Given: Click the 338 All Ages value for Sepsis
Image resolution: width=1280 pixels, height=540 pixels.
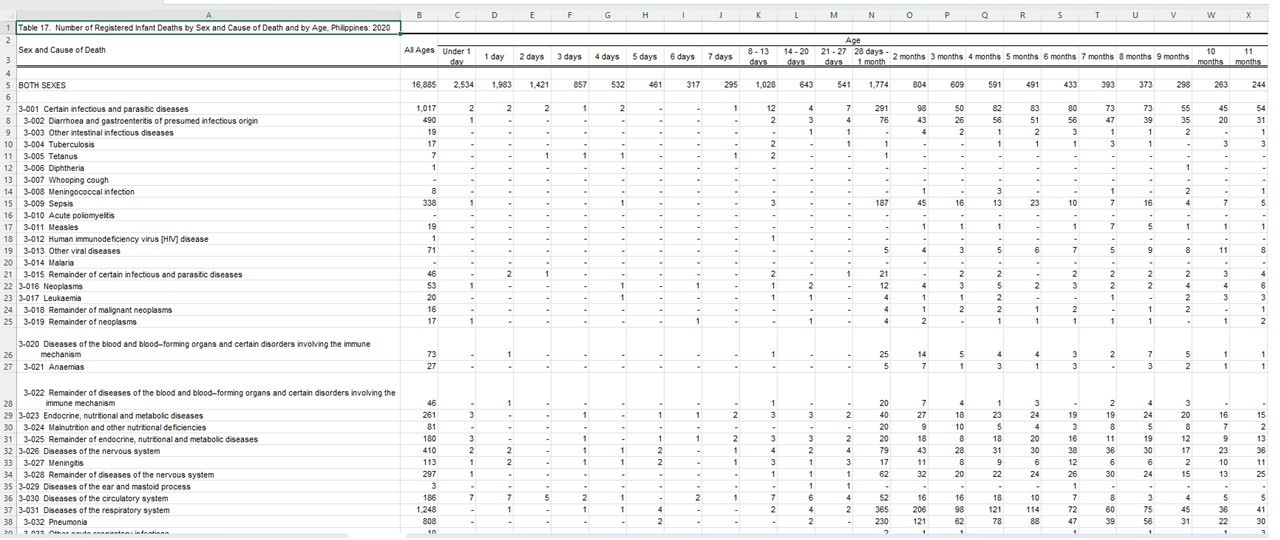Looking at the screenshot, I should click(x=429, y=203).
